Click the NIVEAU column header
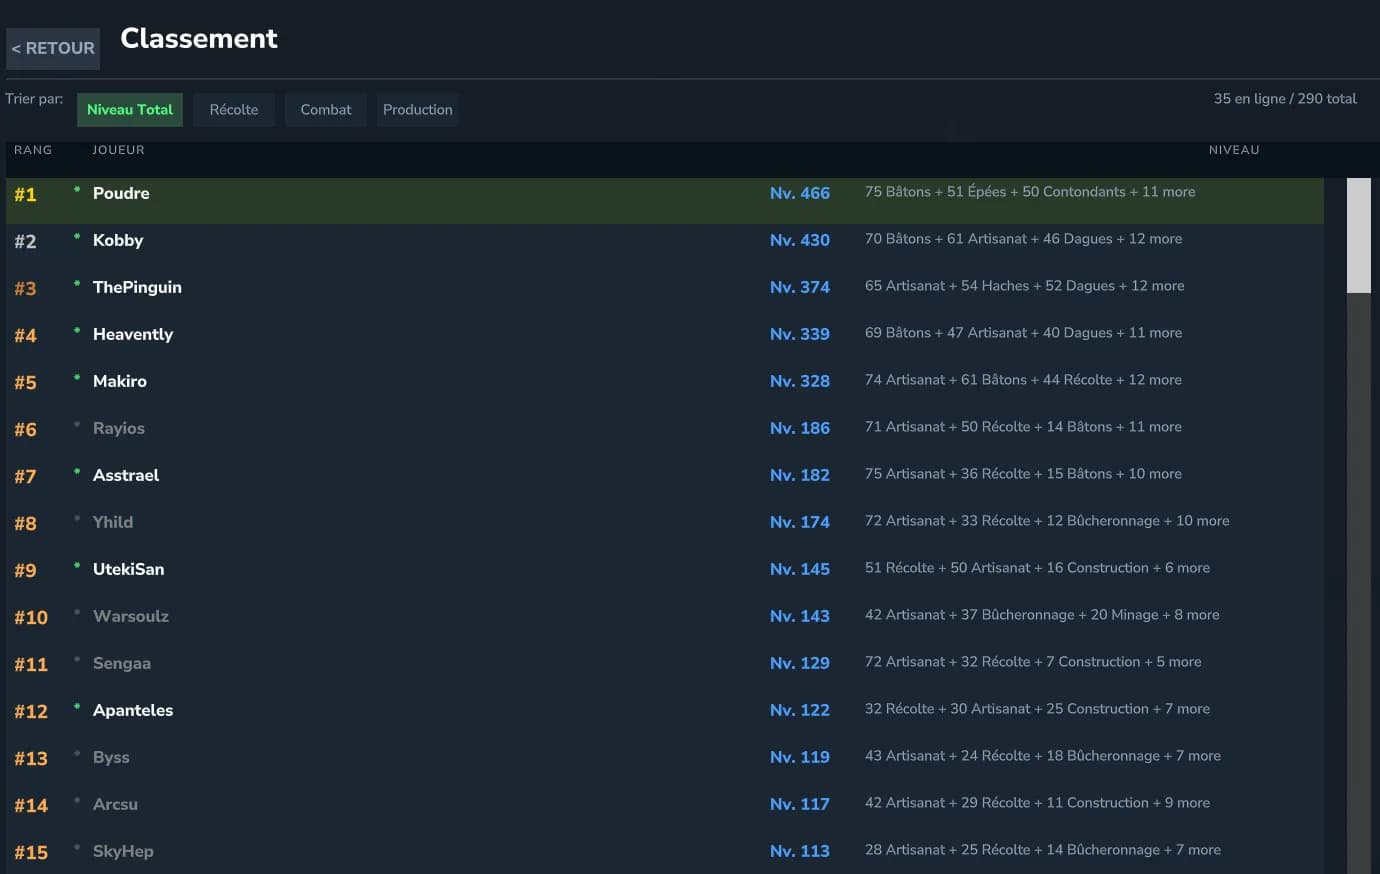Viewport: 1380px width, 874px height. pos(1234,150)
